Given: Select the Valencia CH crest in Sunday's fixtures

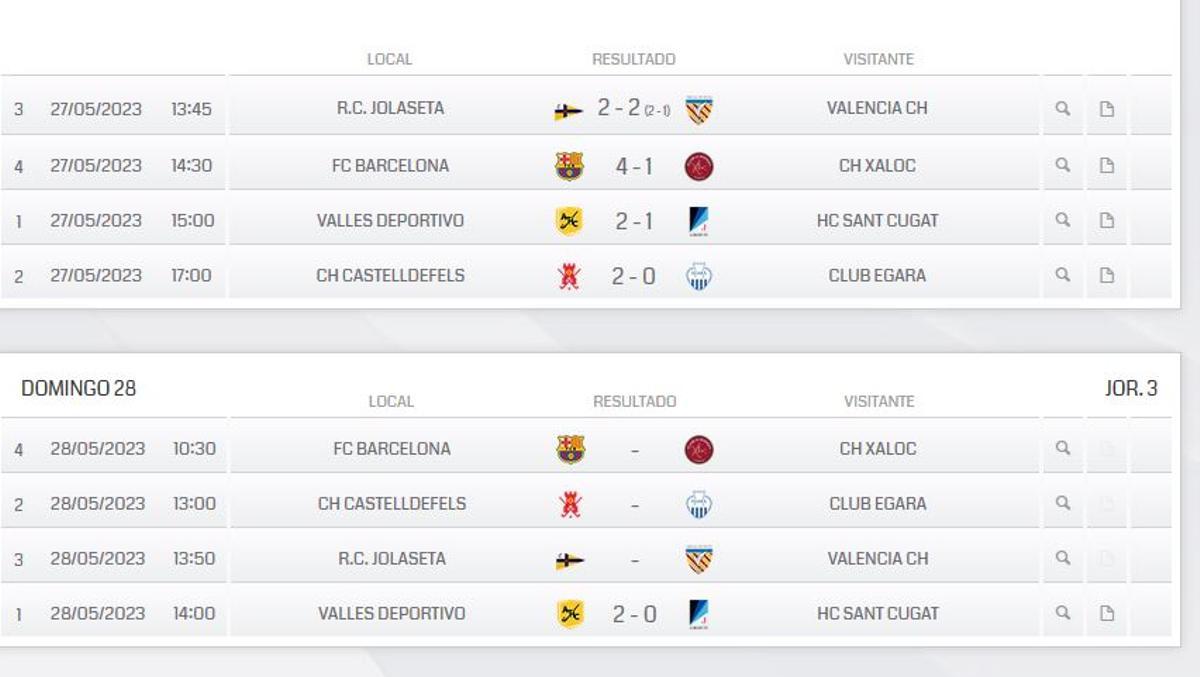Looking at the screenshot, I should [x=698, y=559].
